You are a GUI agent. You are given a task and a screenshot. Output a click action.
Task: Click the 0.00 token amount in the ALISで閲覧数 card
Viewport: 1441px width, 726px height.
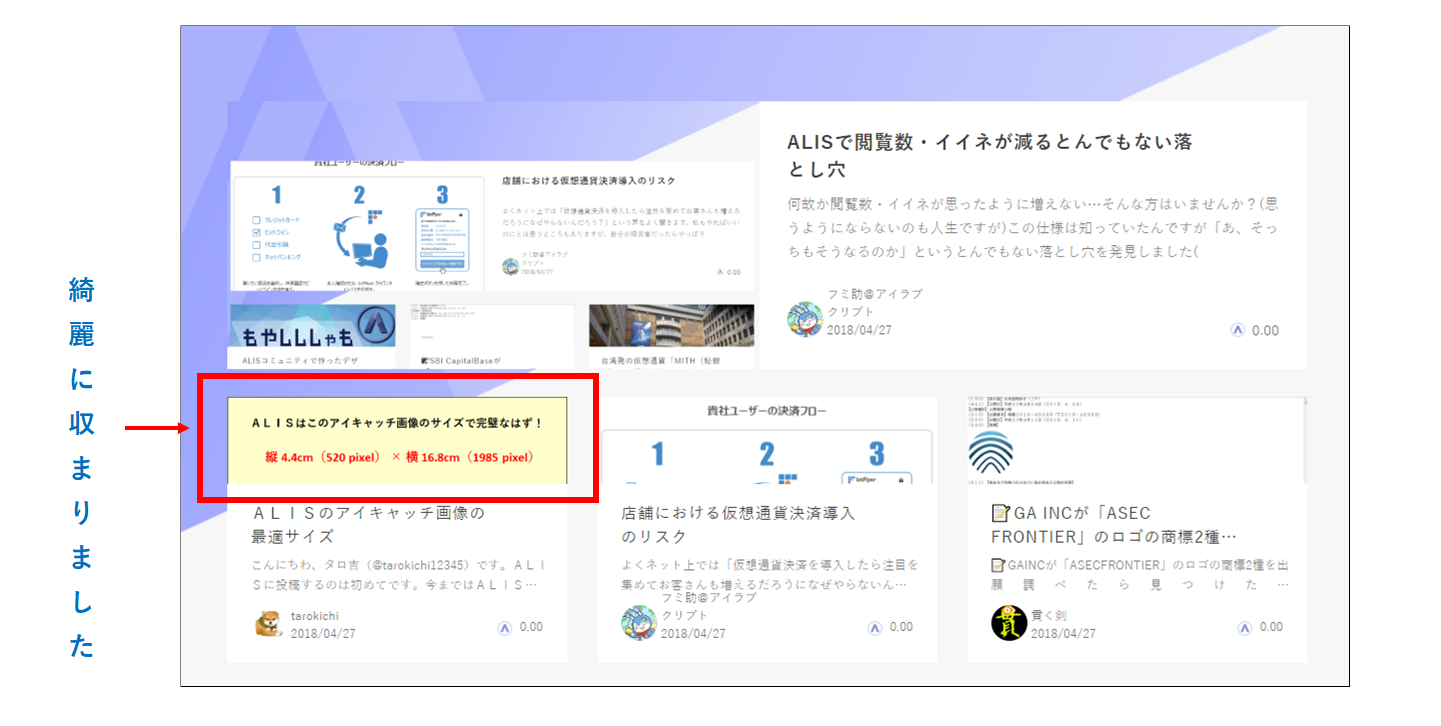point(1265,331)
